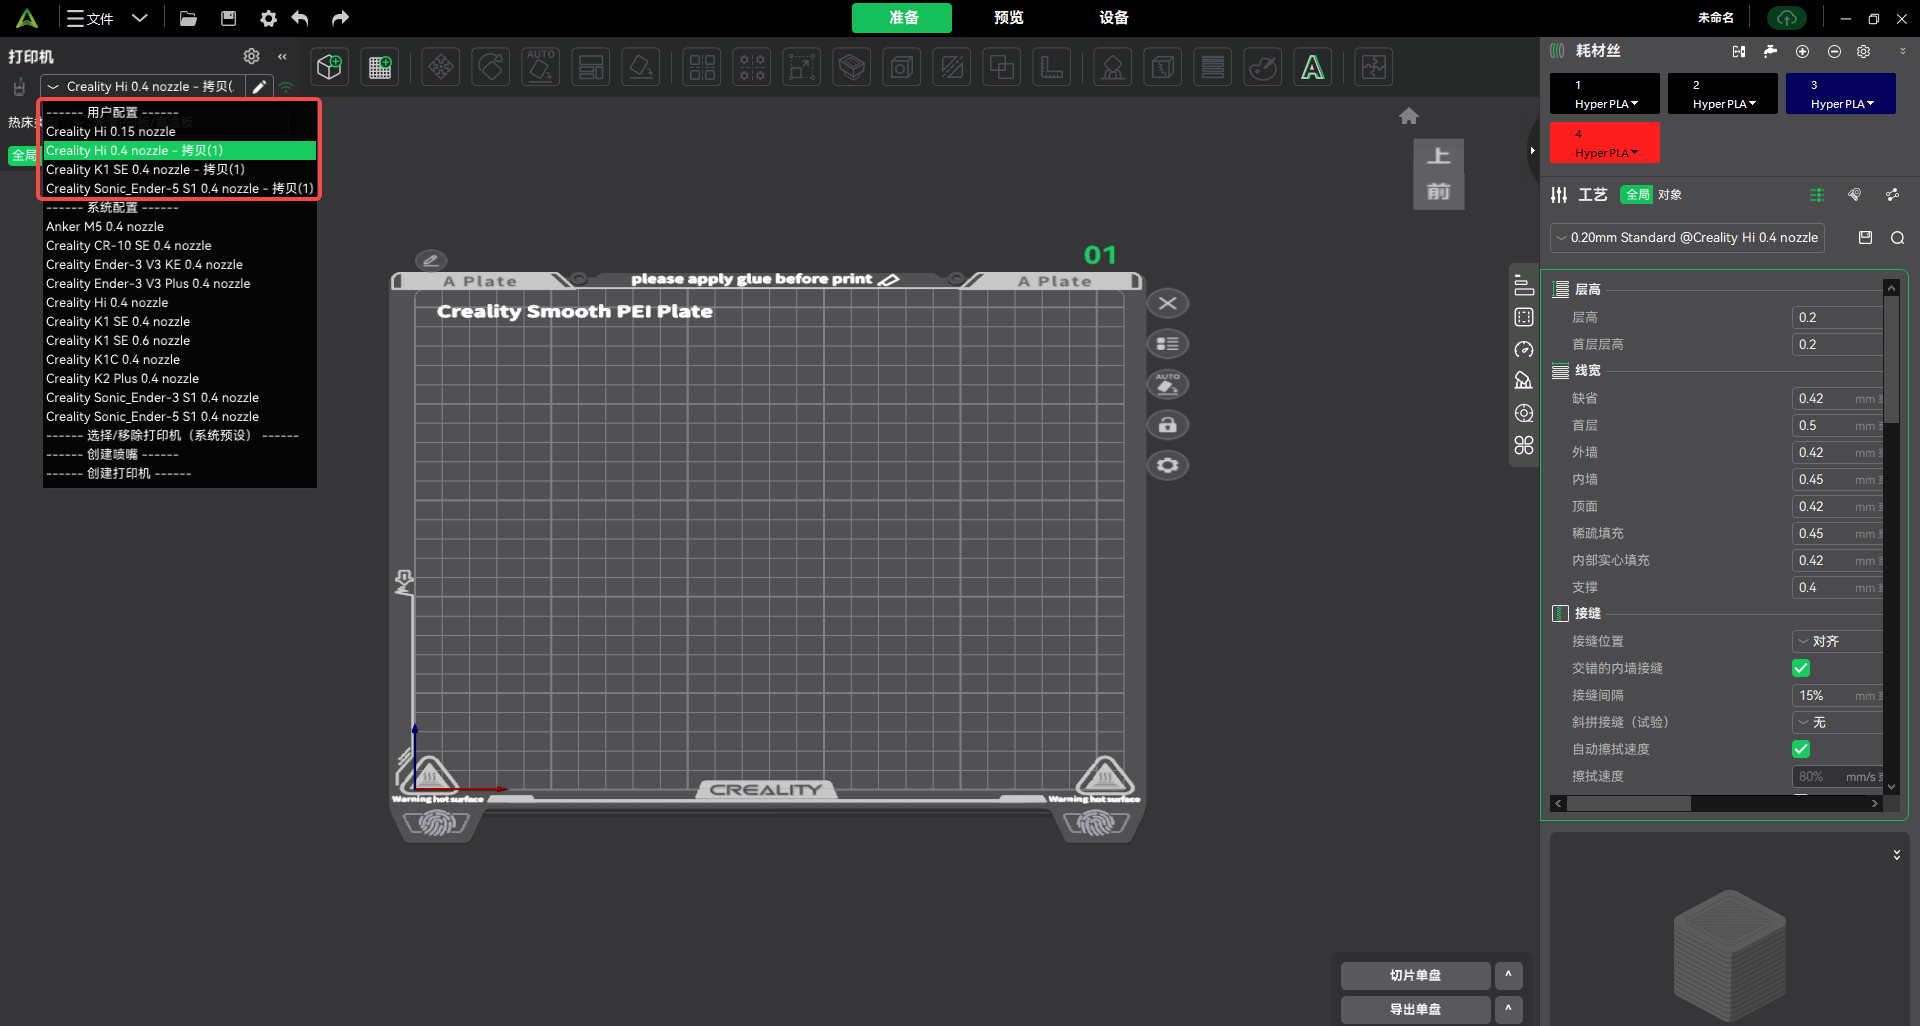This screenshot has width=1920, height=1026.
Task: Choose 创建打印机 entry
Action: click(x=180, y=474)
